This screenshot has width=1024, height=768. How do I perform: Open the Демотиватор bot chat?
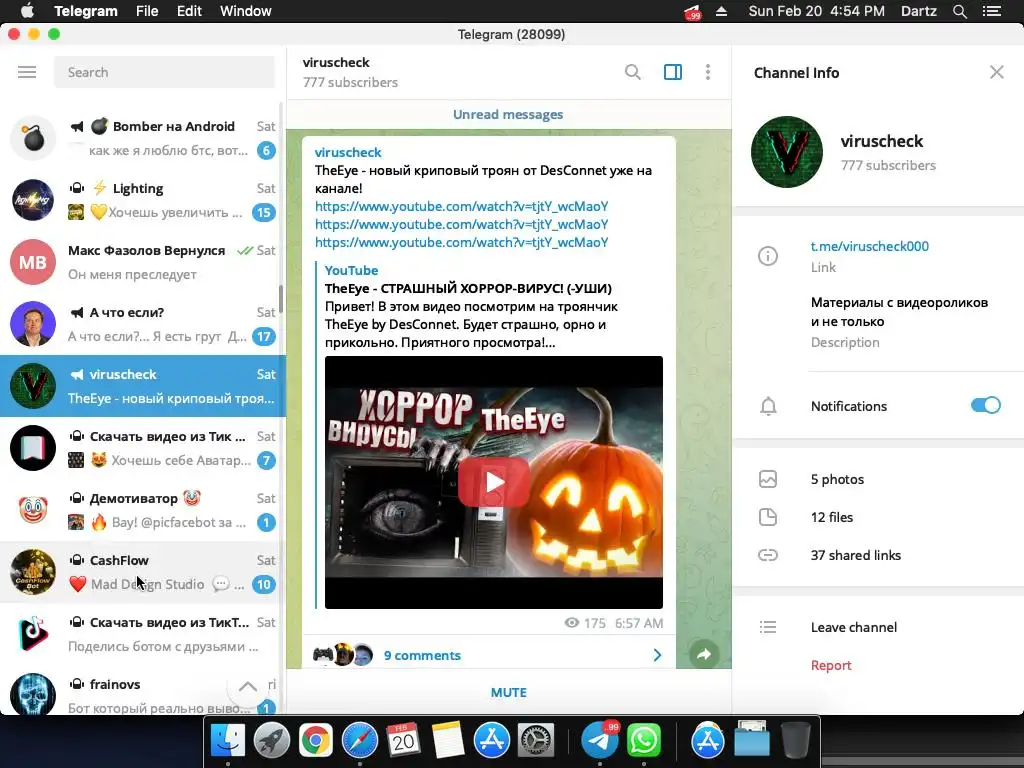click(x=142, y=510)
